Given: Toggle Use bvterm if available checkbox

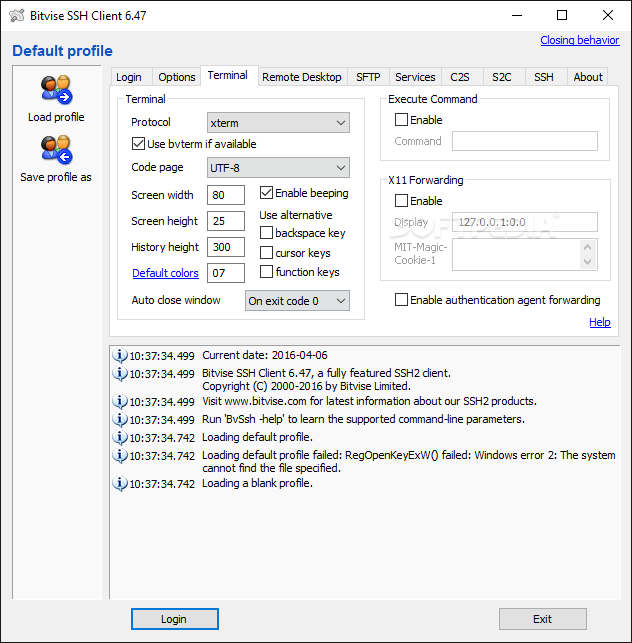Looking at the screenshot, I should click(138, 144).
